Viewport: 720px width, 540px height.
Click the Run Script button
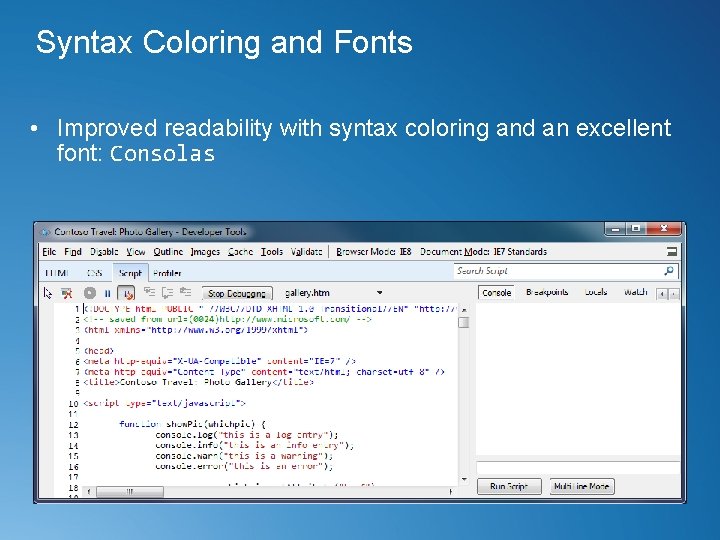(x=509, y=486)
